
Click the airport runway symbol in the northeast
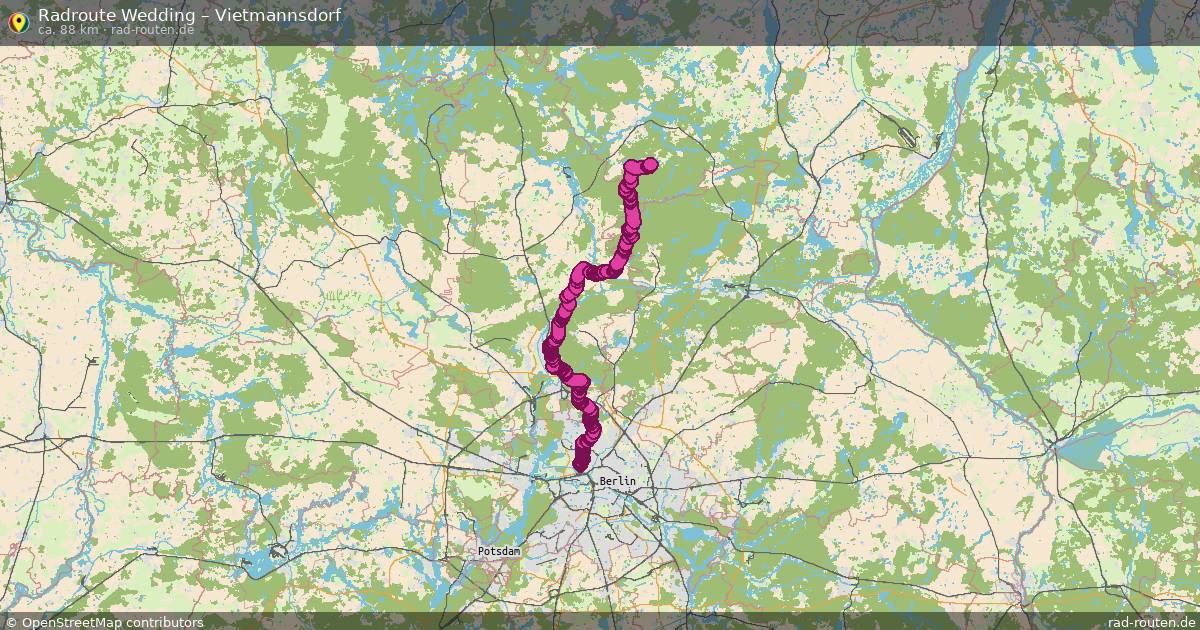tap(905, 136)
